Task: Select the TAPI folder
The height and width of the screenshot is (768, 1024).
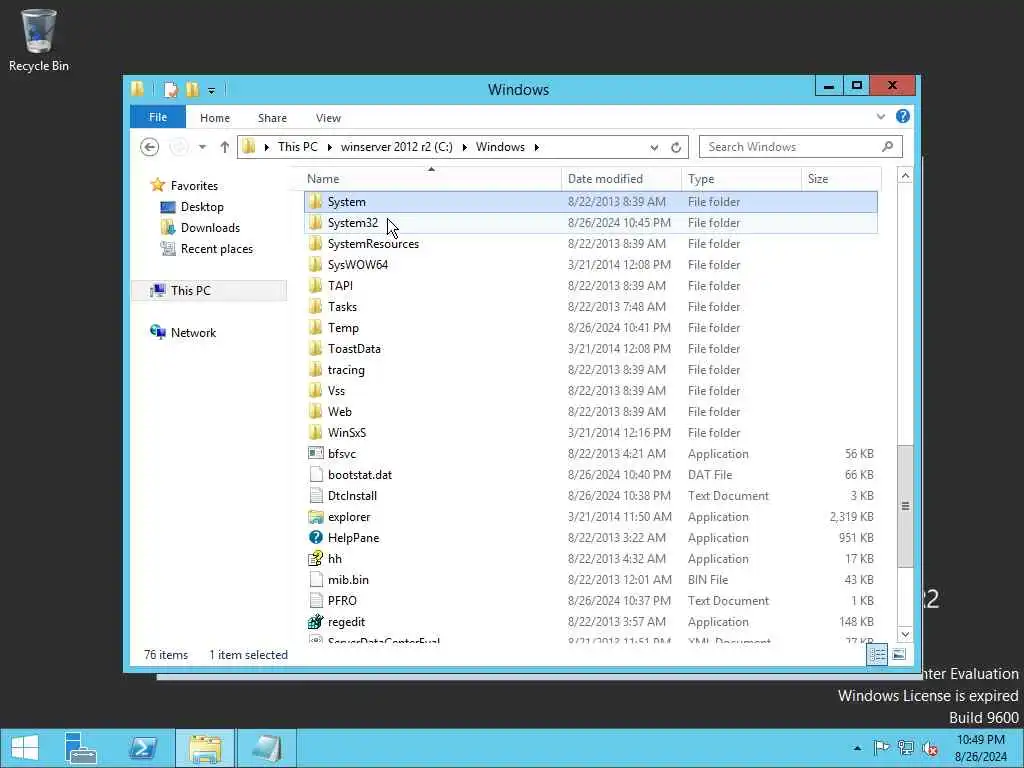Action: tap(340, 285)
